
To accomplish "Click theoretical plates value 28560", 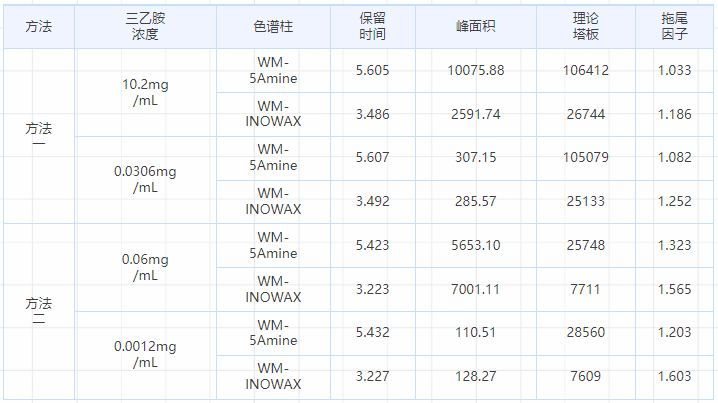I will point(586,332).
